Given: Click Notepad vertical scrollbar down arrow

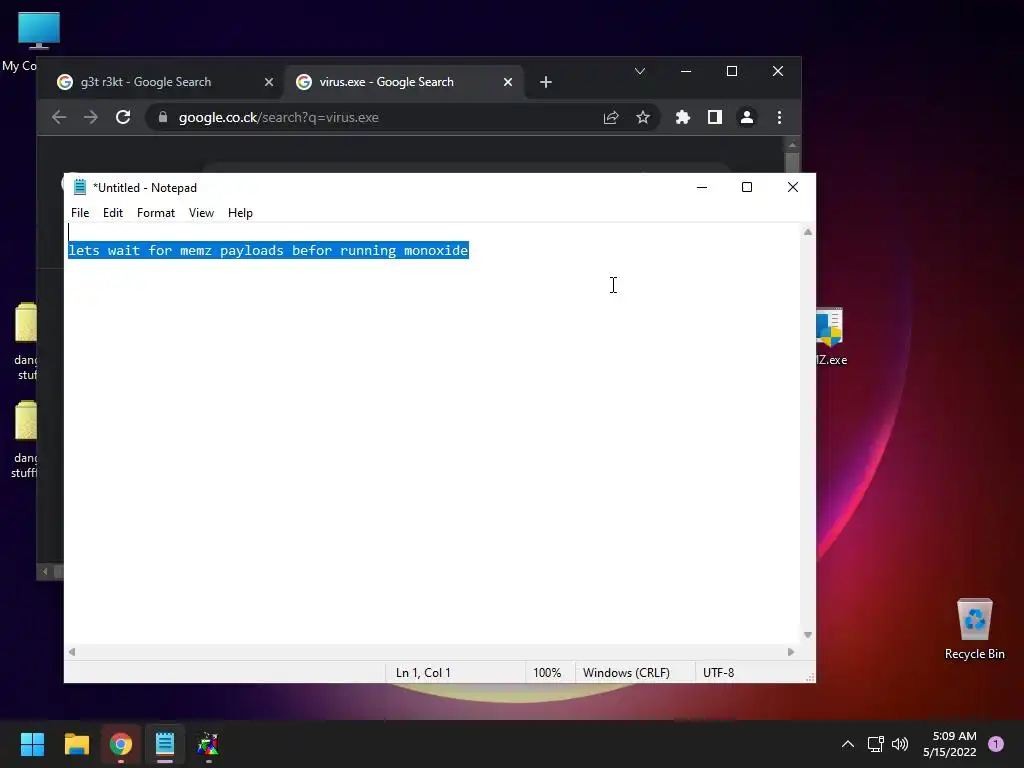Looking at the screenshot, I should 808,635.
